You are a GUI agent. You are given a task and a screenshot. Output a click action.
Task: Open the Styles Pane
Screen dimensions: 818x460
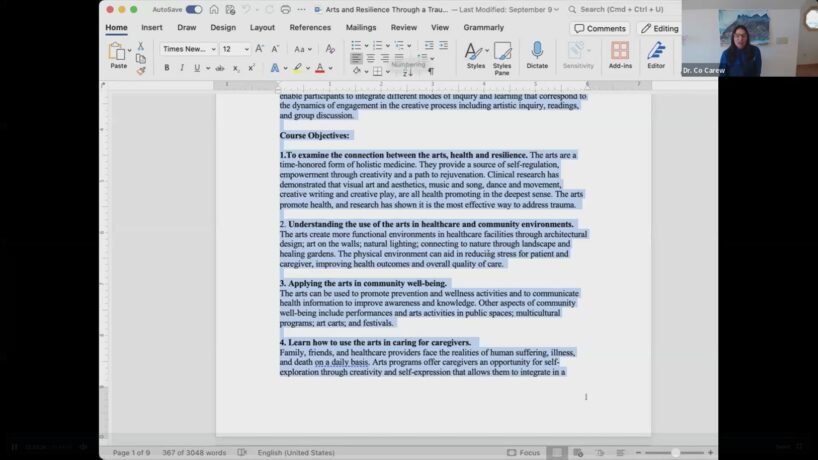502,55
